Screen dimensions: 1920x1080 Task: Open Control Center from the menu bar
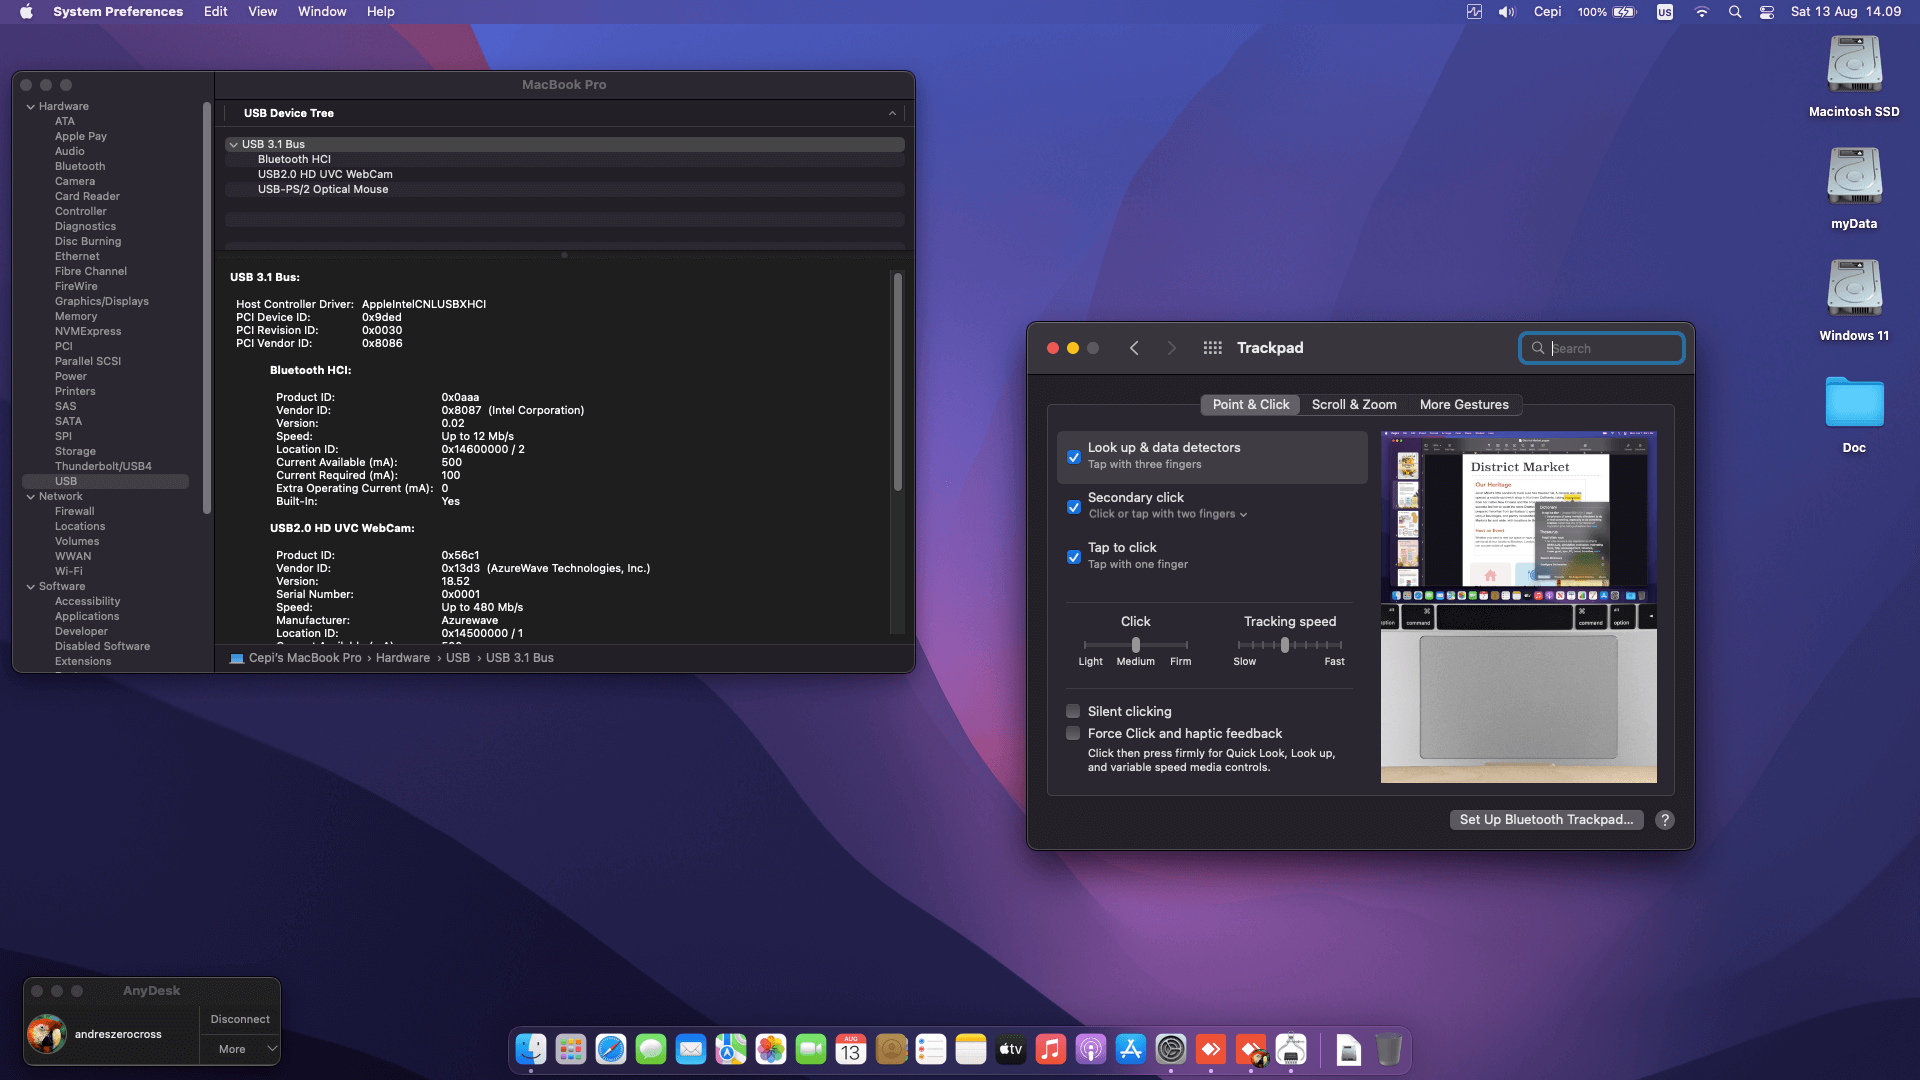(x=1766, y=12)
